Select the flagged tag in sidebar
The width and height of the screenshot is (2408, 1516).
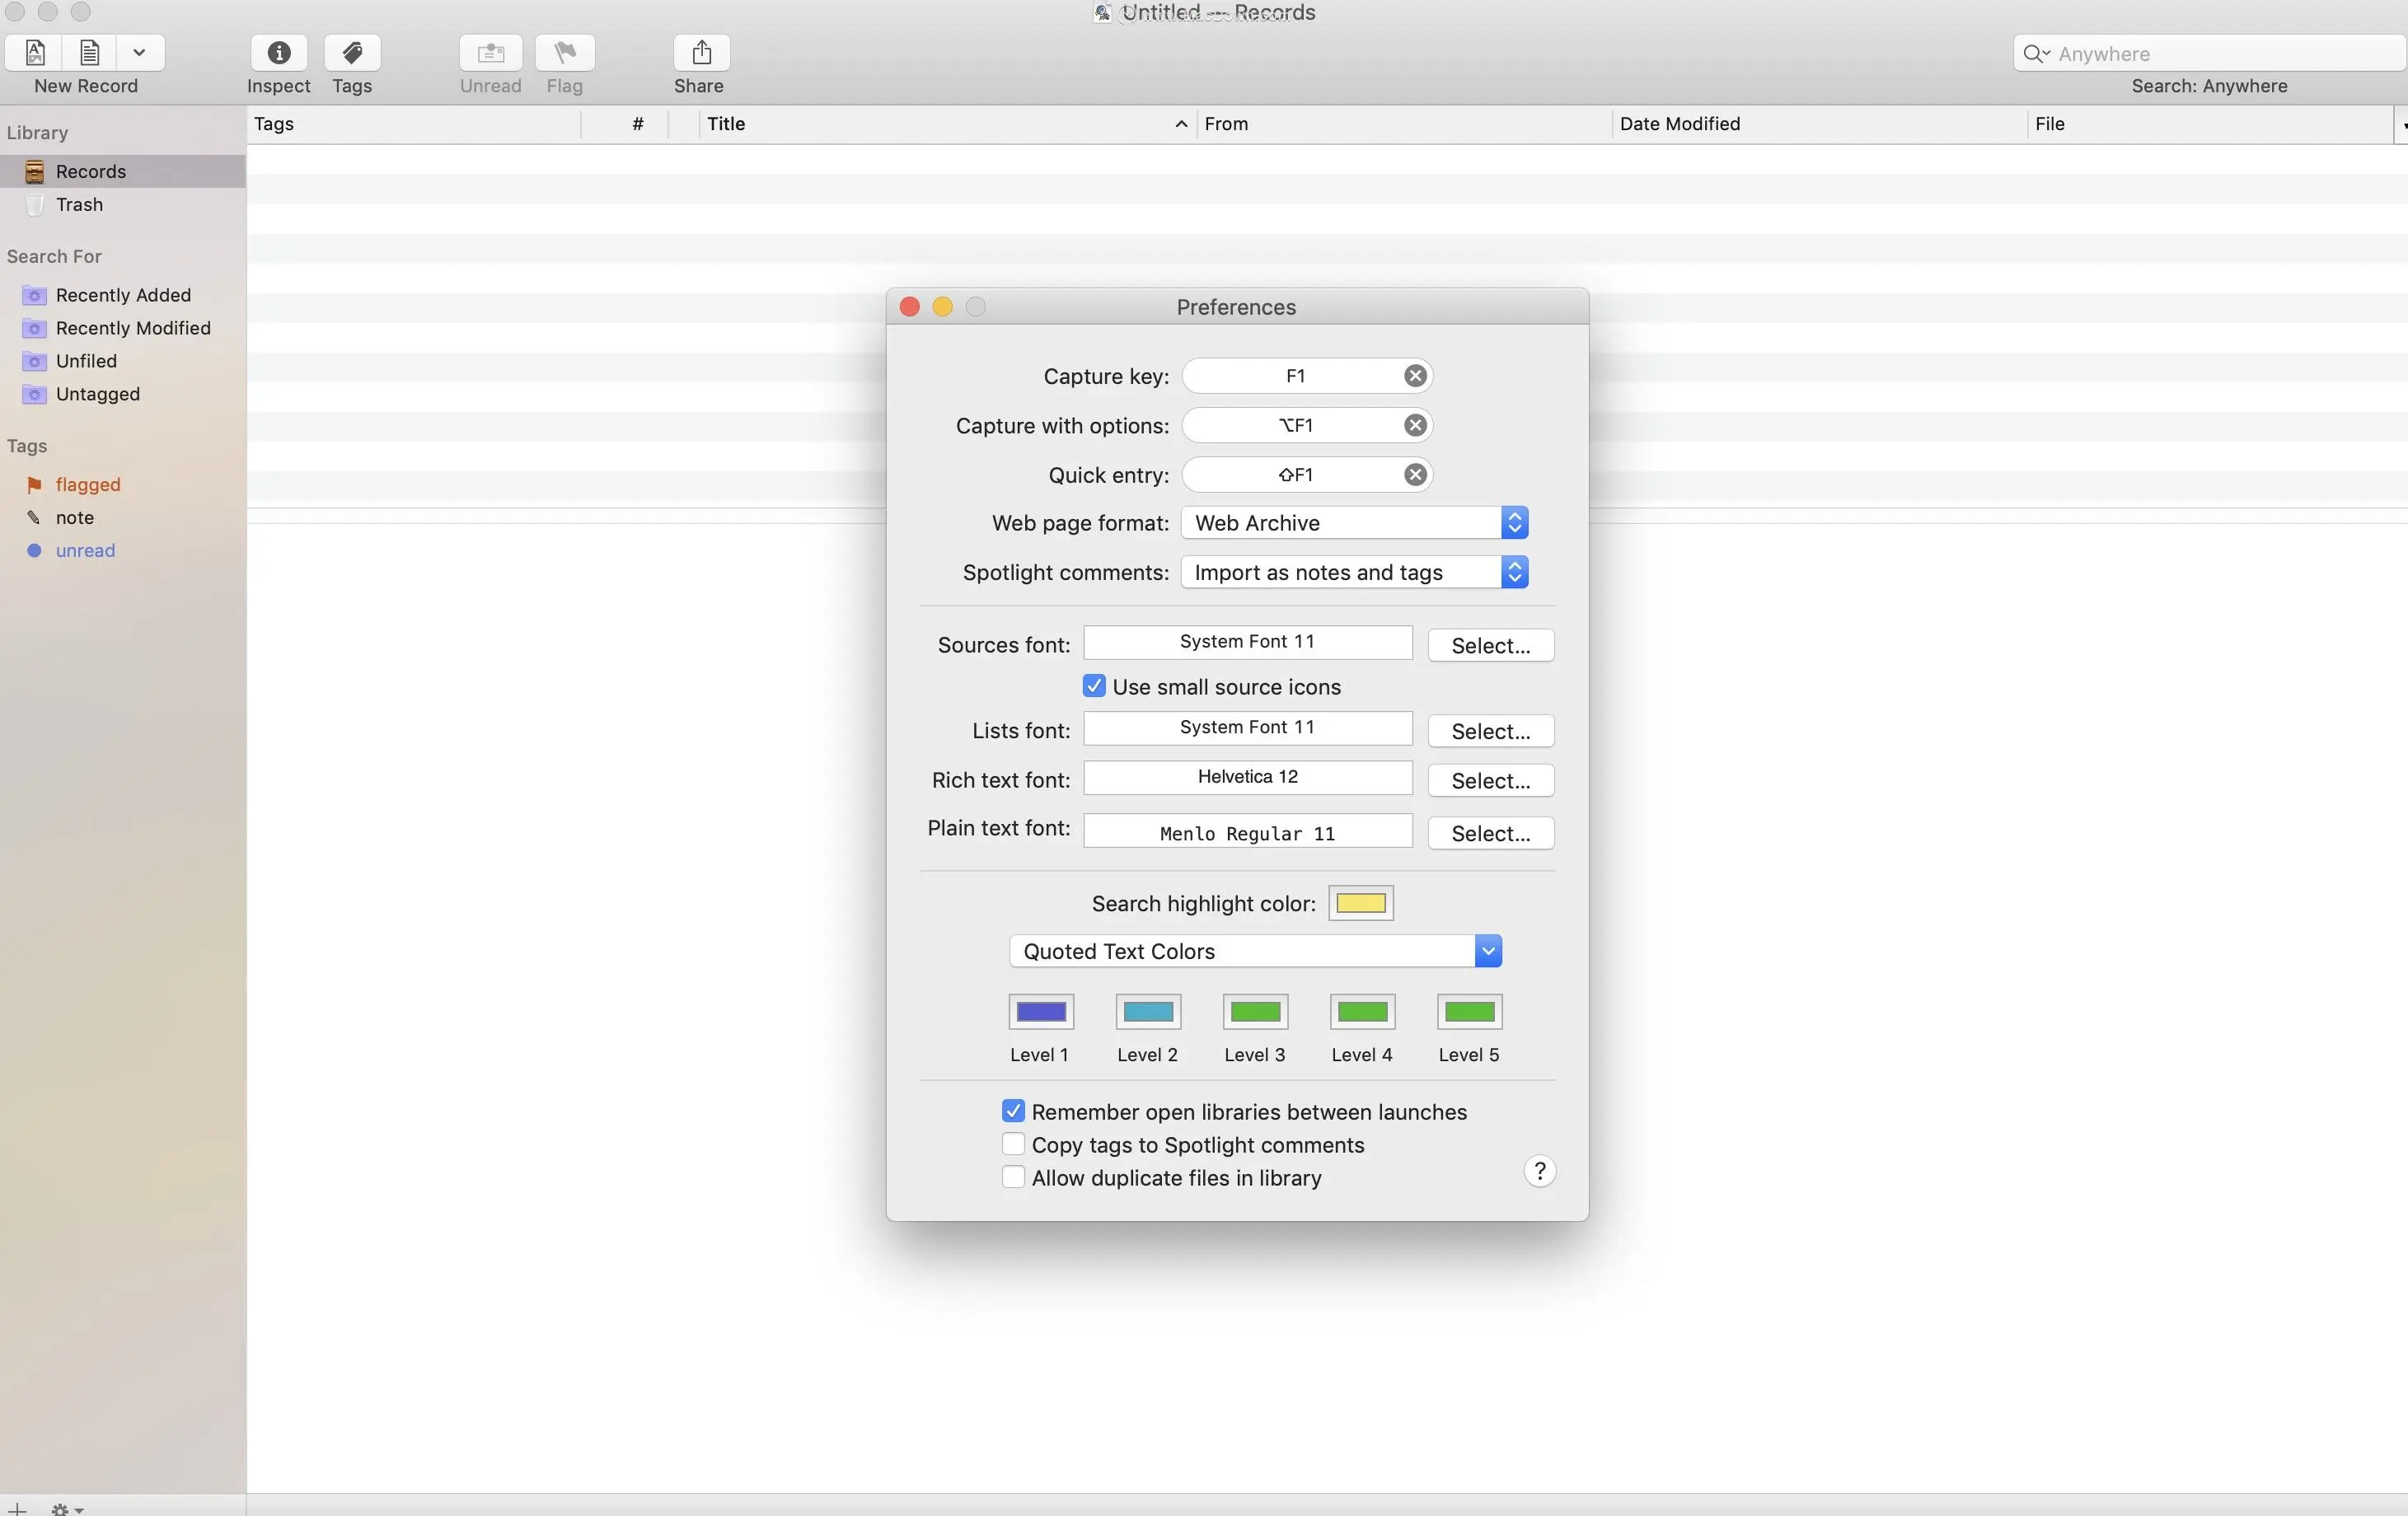[88, 484]
